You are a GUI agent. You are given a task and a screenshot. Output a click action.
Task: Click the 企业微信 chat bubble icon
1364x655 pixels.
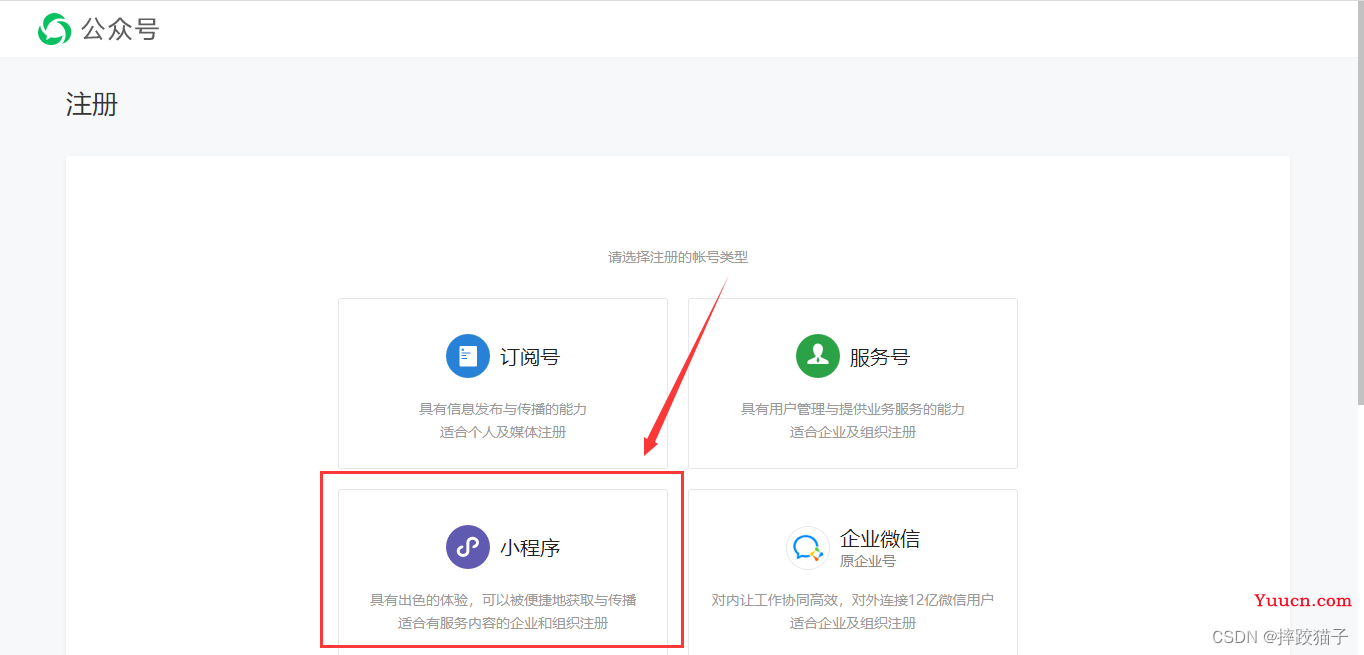pyautogui.click(x=808, y=548)
